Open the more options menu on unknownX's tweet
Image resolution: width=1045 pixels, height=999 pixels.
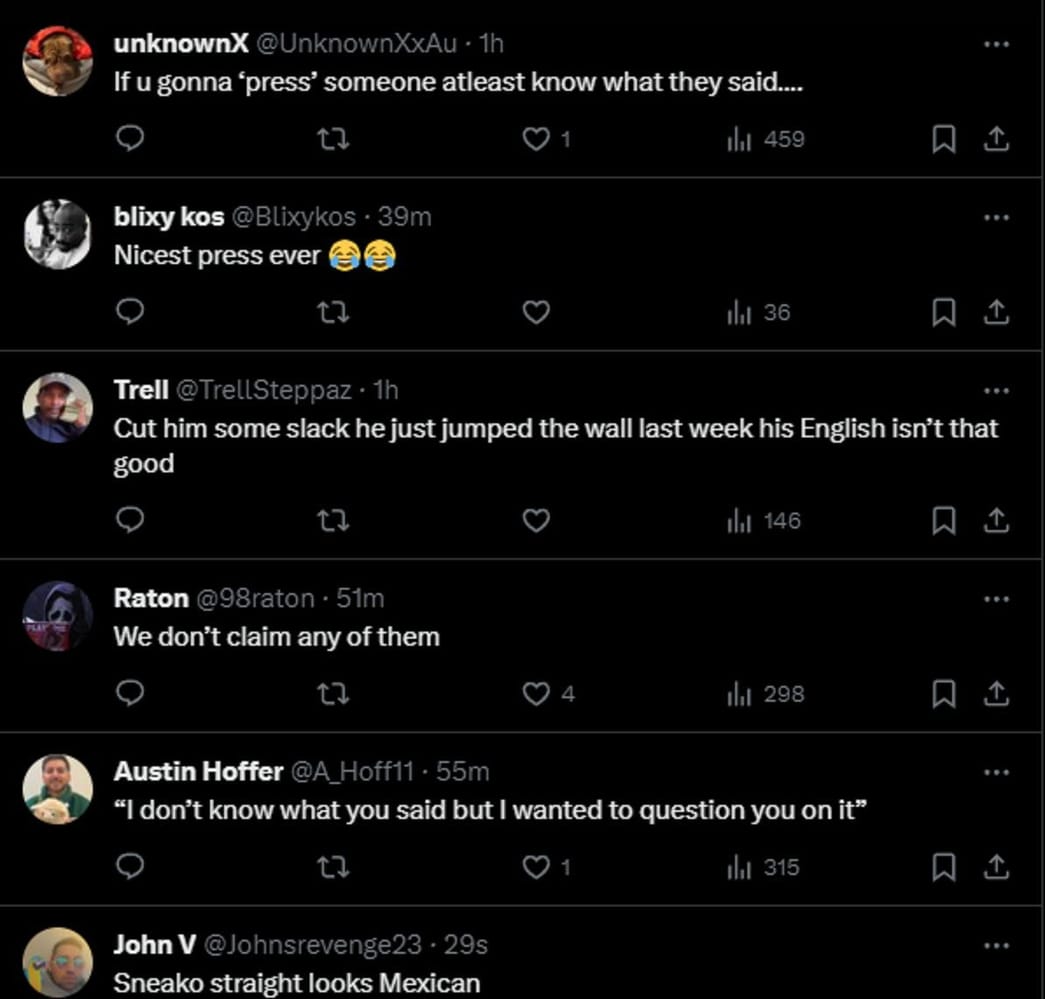click(996, 42)
